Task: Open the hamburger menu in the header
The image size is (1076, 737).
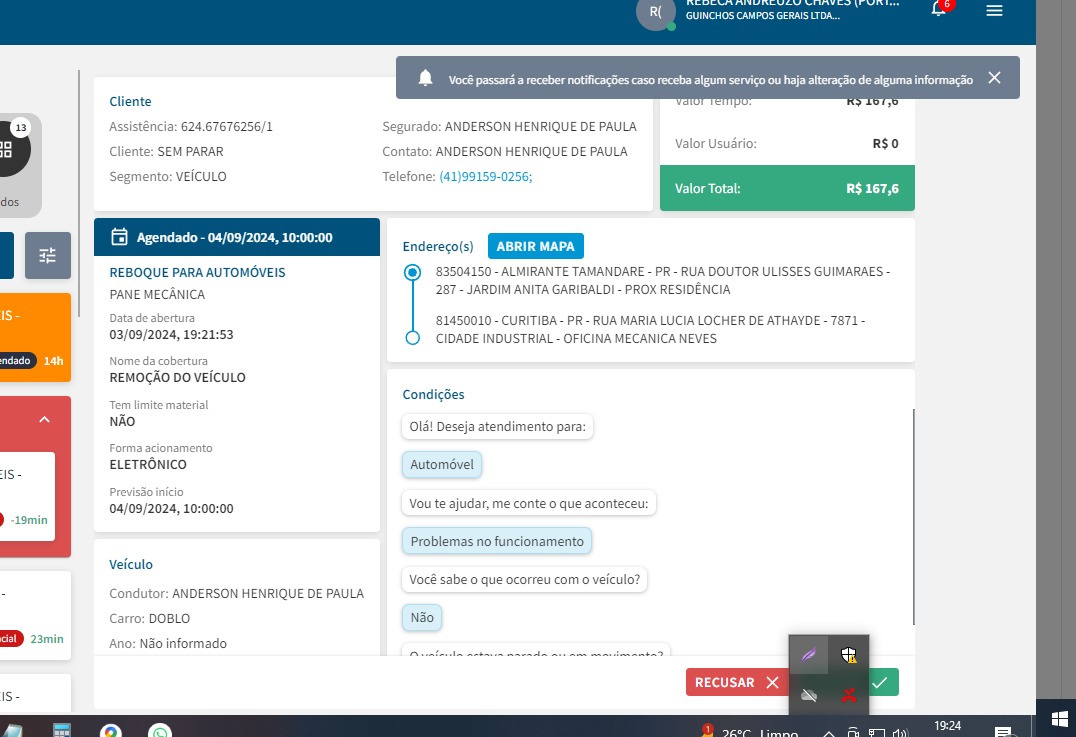Action: coord(994,10)
